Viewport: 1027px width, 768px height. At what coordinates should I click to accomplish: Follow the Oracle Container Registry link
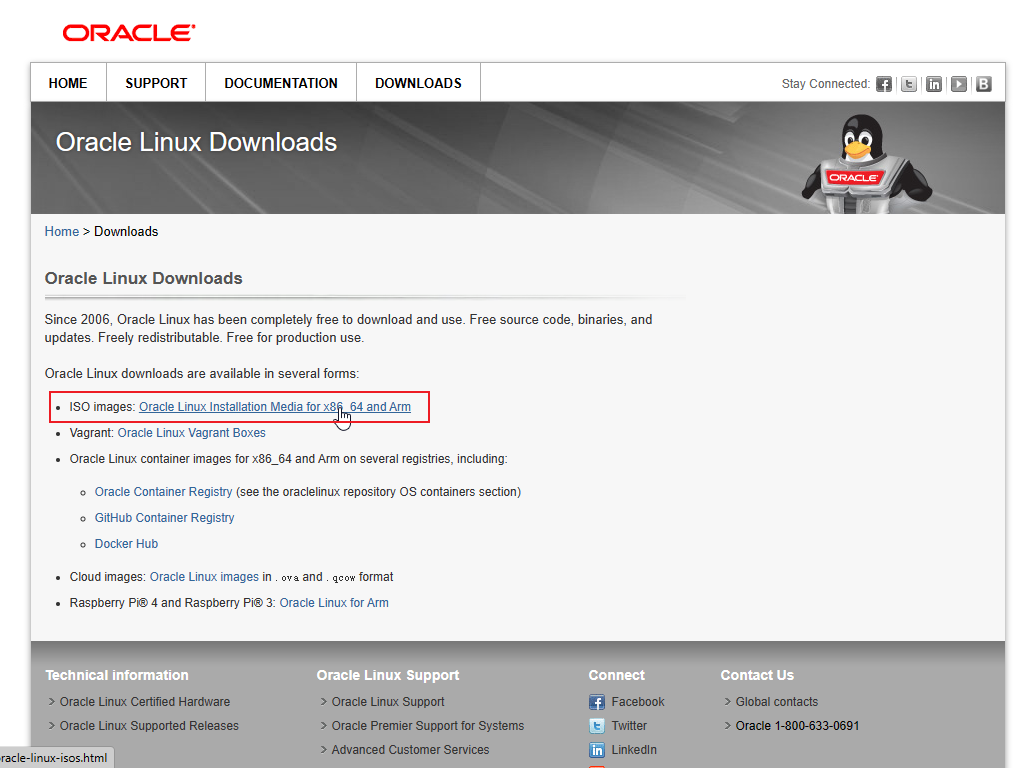coord(164,492)
